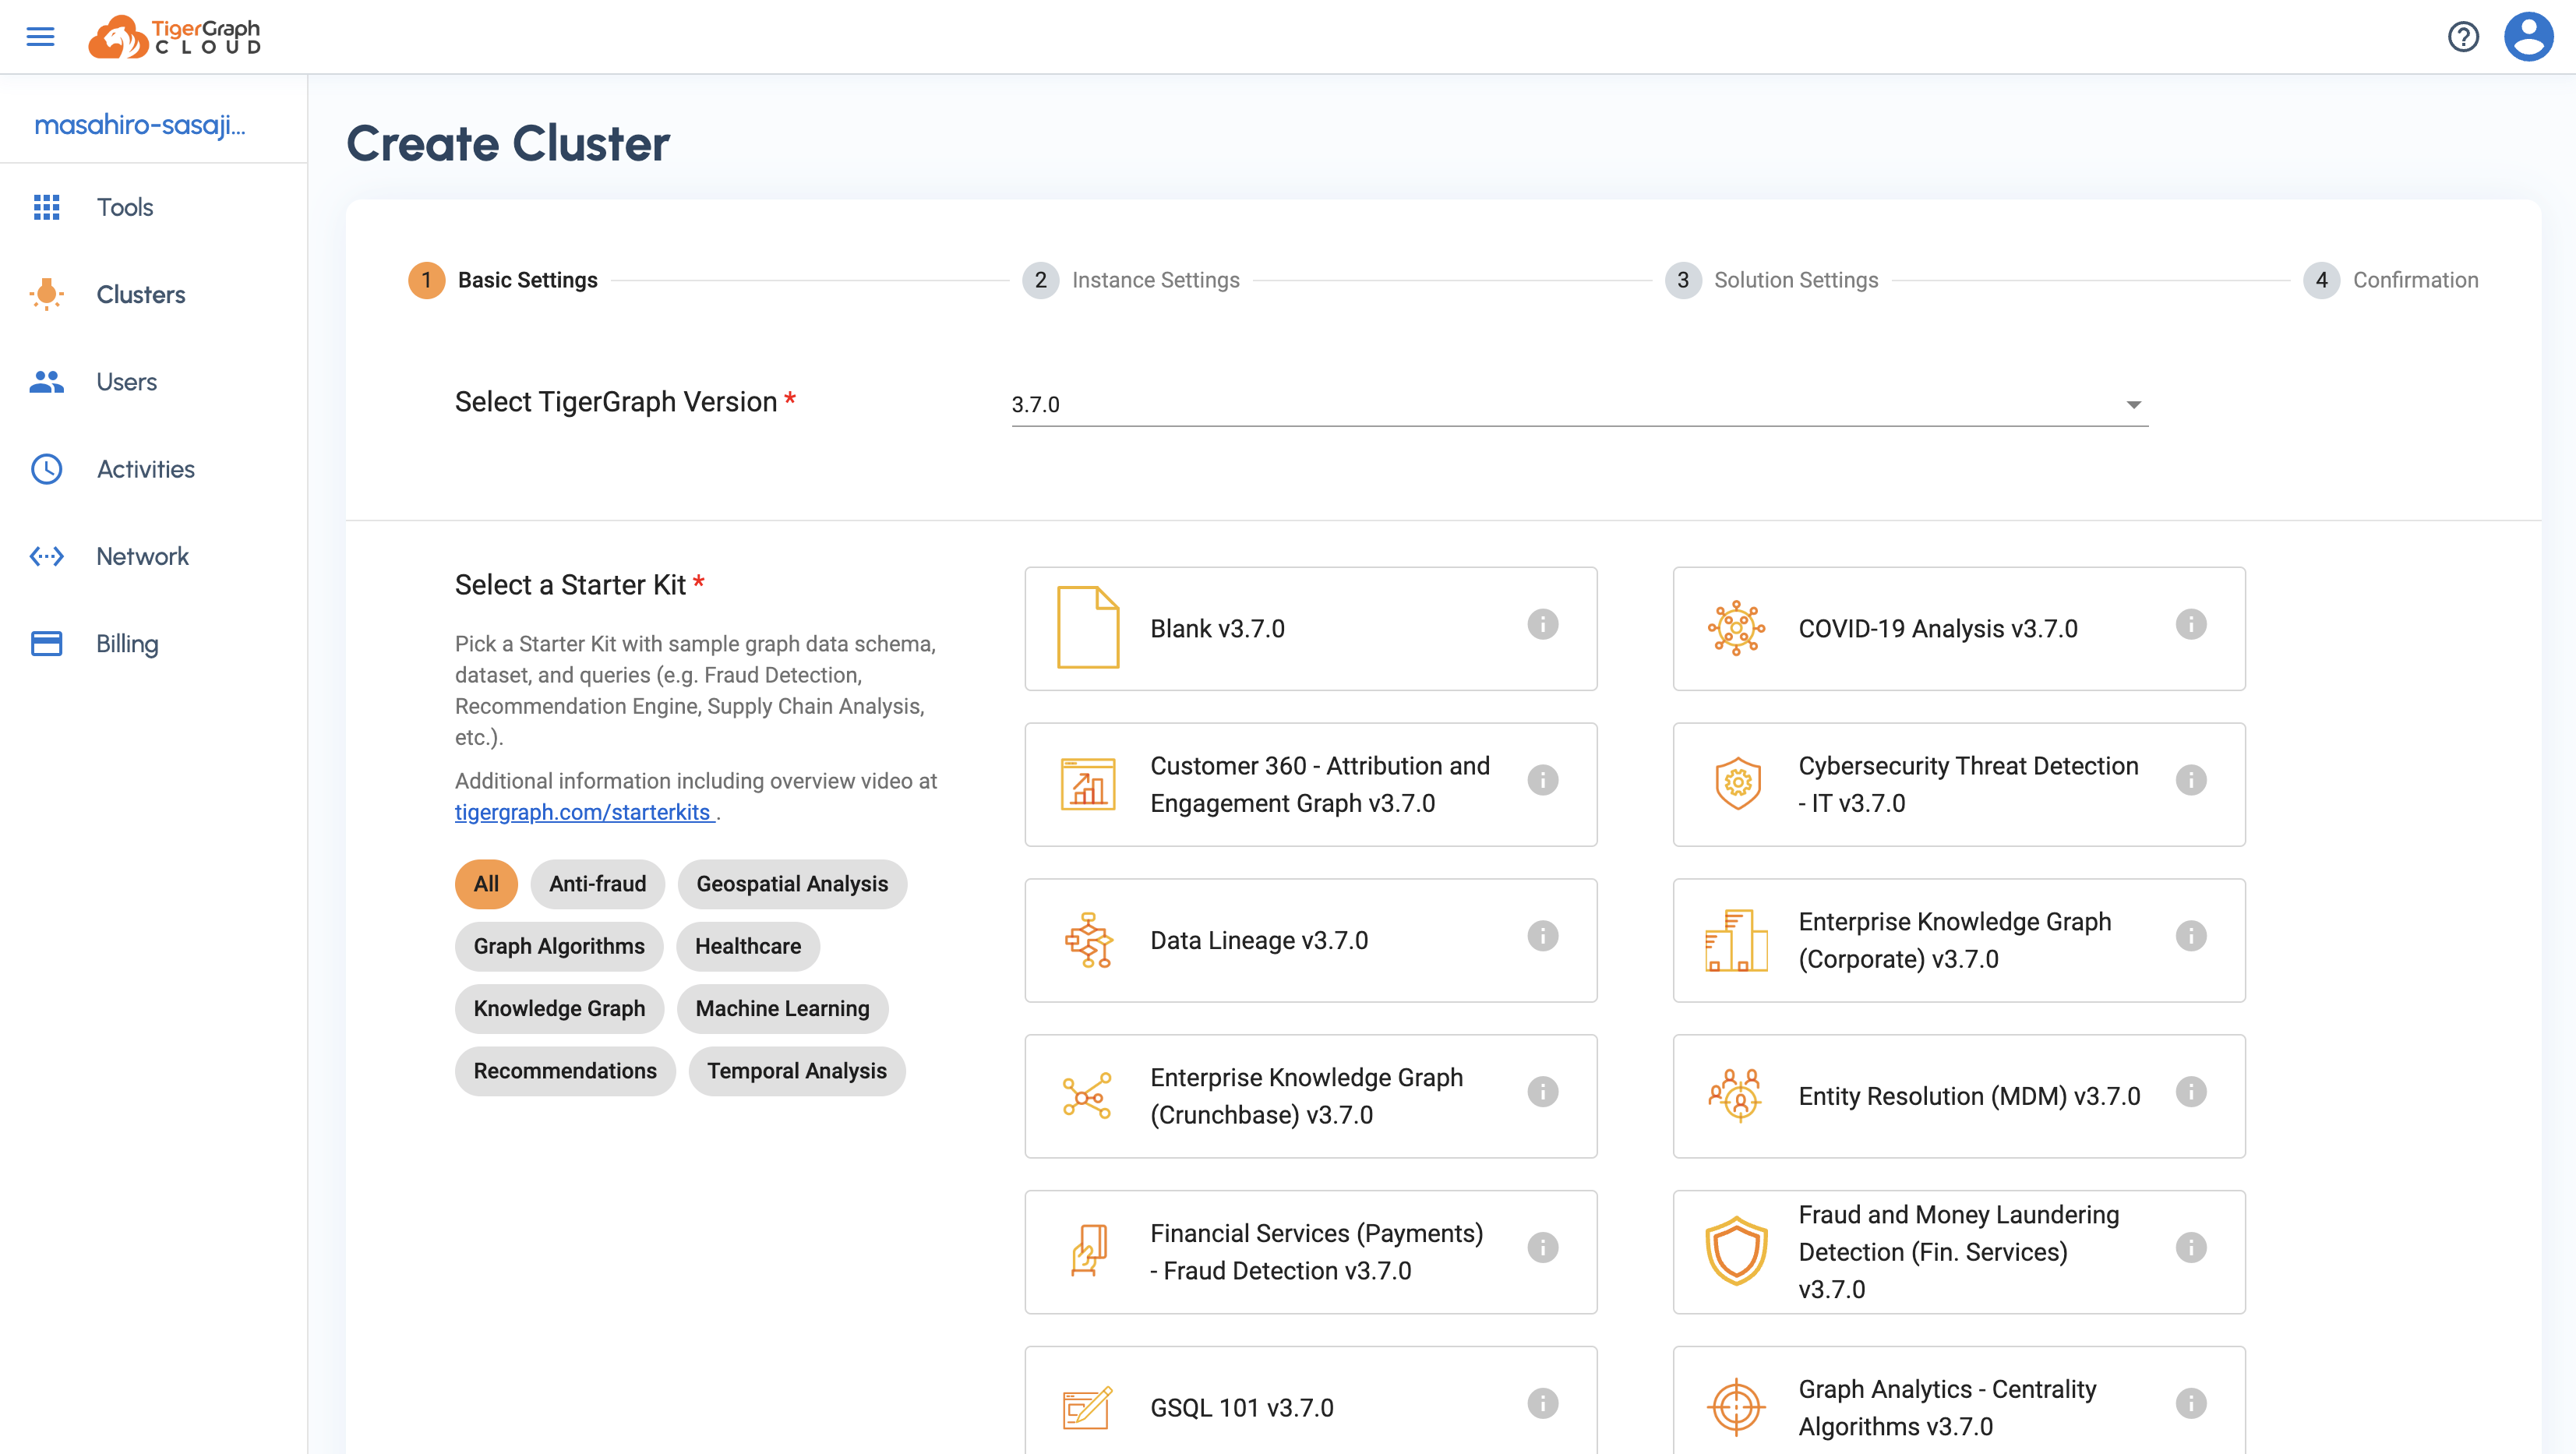
Task: Expand the TigerGraph Version dropdown arrow
Action: pos(2133,405)
